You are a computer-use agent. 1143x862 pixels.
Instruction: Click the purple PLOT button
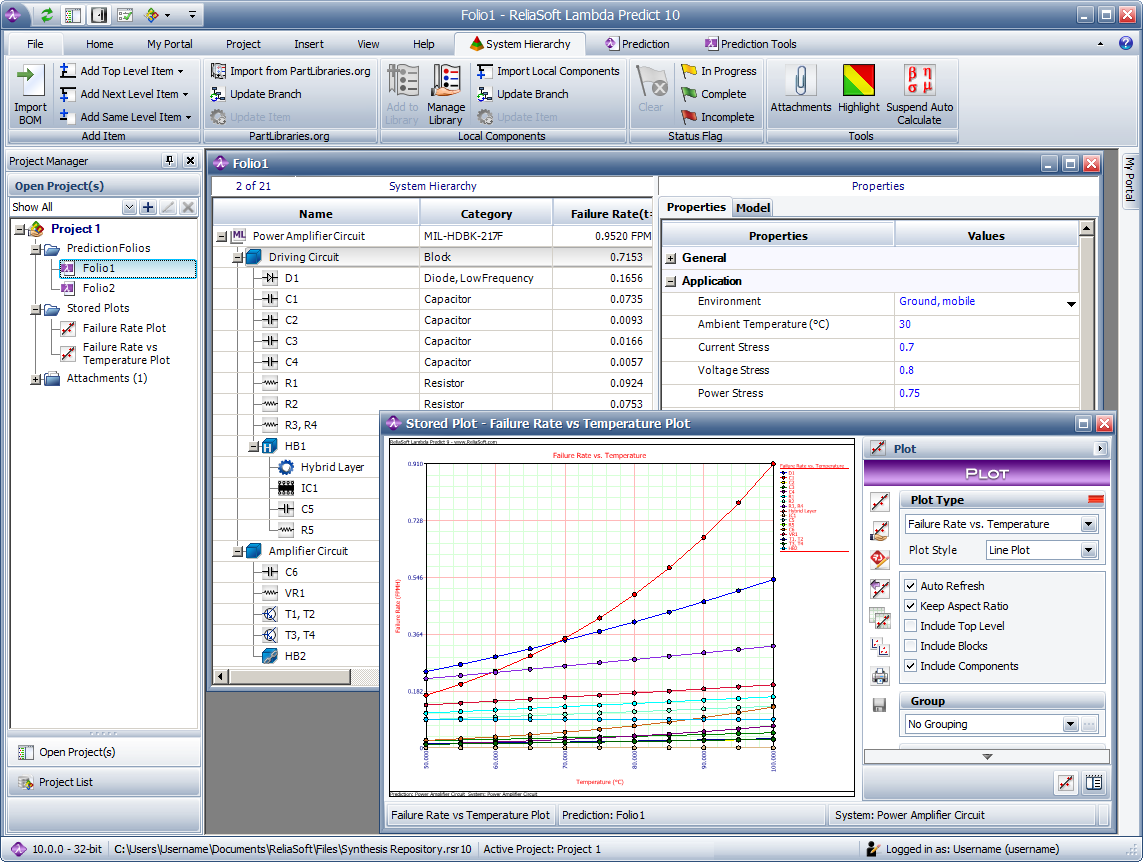tap(986, 473)
